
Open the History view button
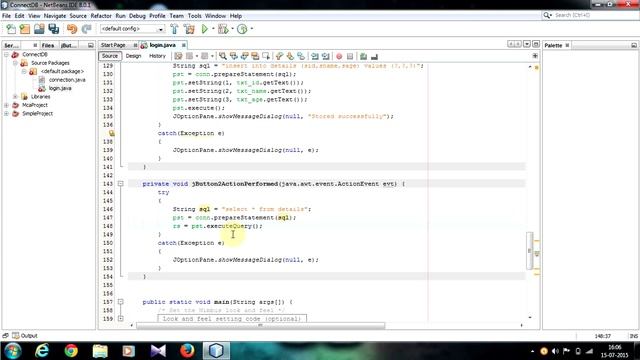157,56
